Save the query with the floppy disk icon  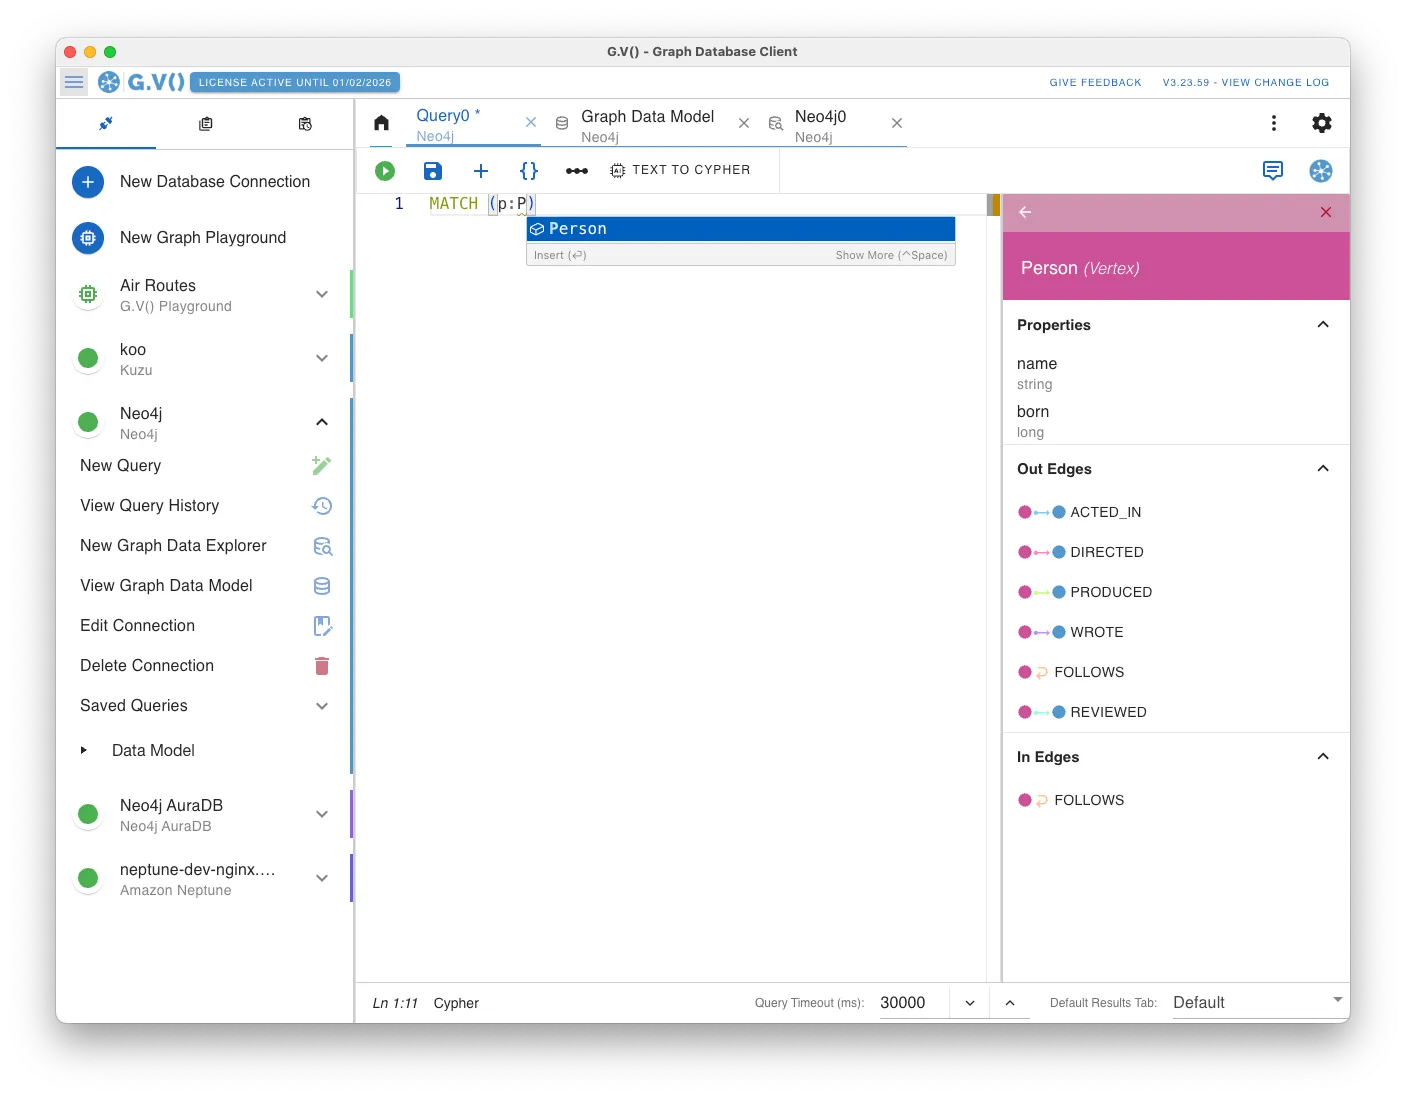433,171
